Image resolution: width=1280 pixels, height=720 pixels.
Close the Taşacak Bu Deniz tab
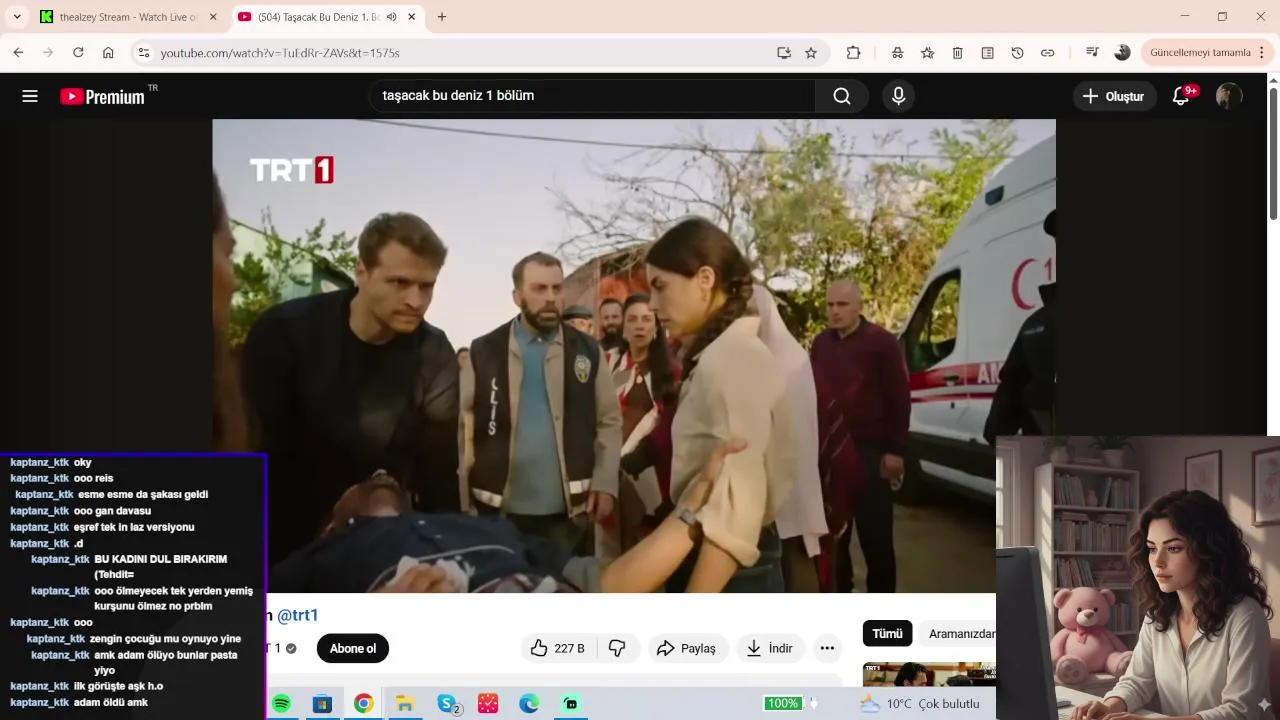tap(411, 17)
